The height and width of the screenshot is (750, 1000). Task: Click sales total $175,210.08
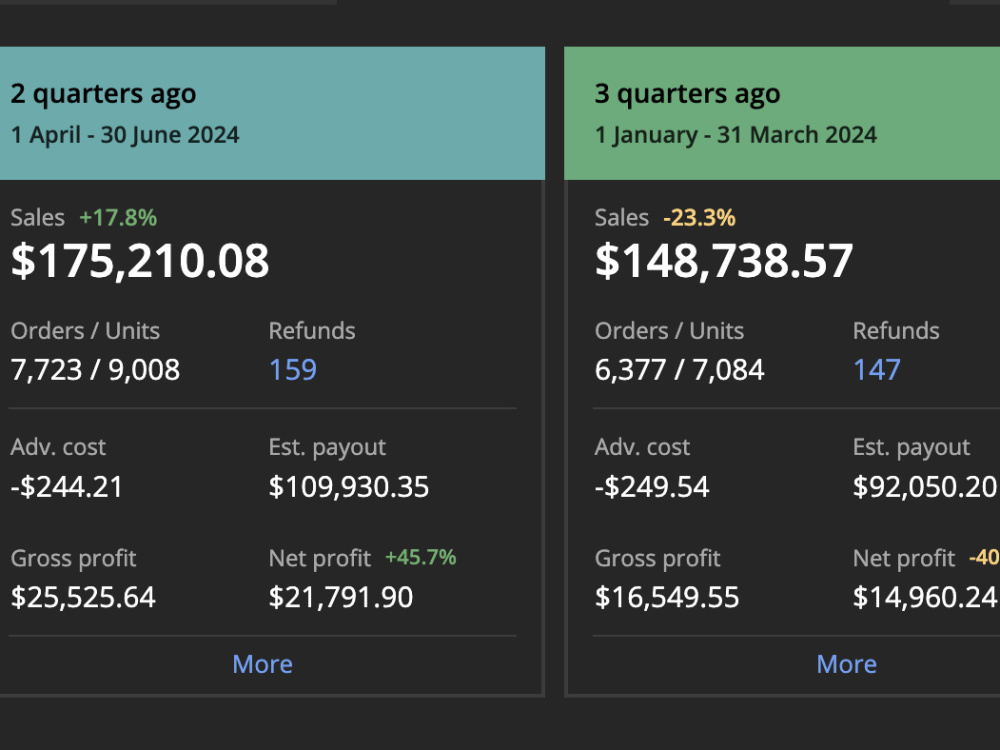[140, 260]
